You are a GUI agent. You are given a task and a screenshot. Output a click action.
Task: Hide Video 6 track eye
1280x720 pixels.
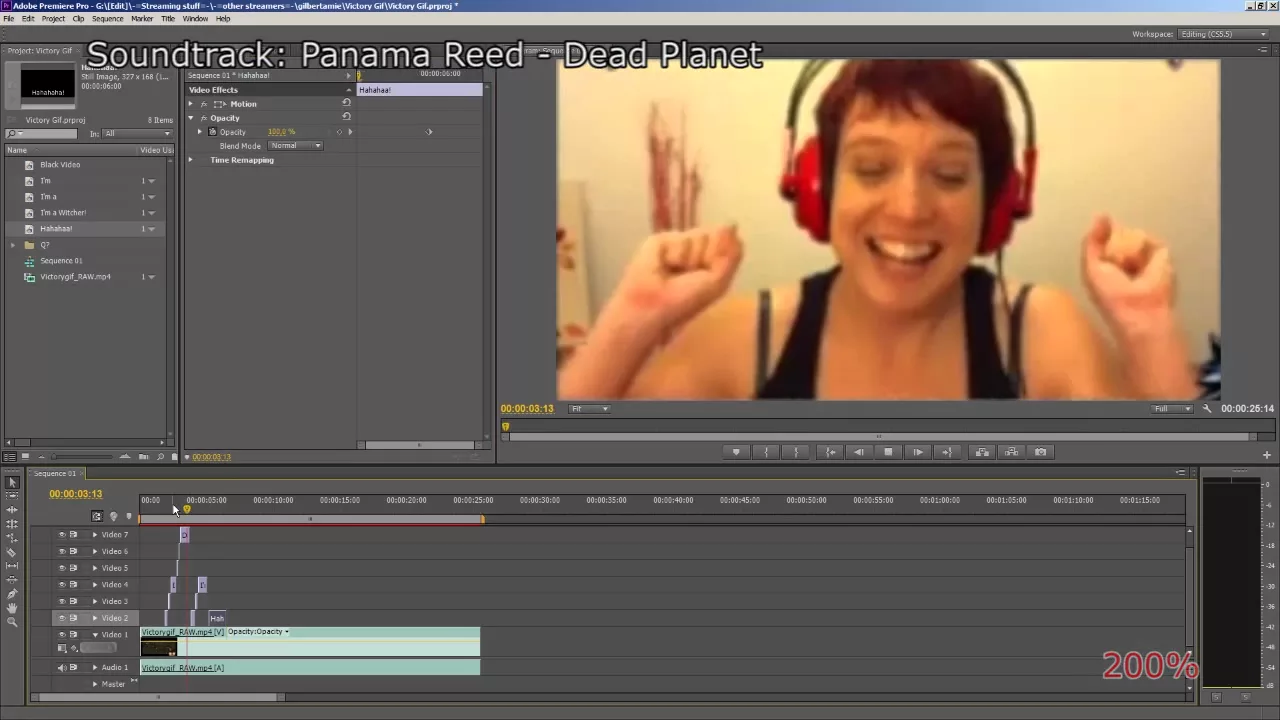coord(62,551)
